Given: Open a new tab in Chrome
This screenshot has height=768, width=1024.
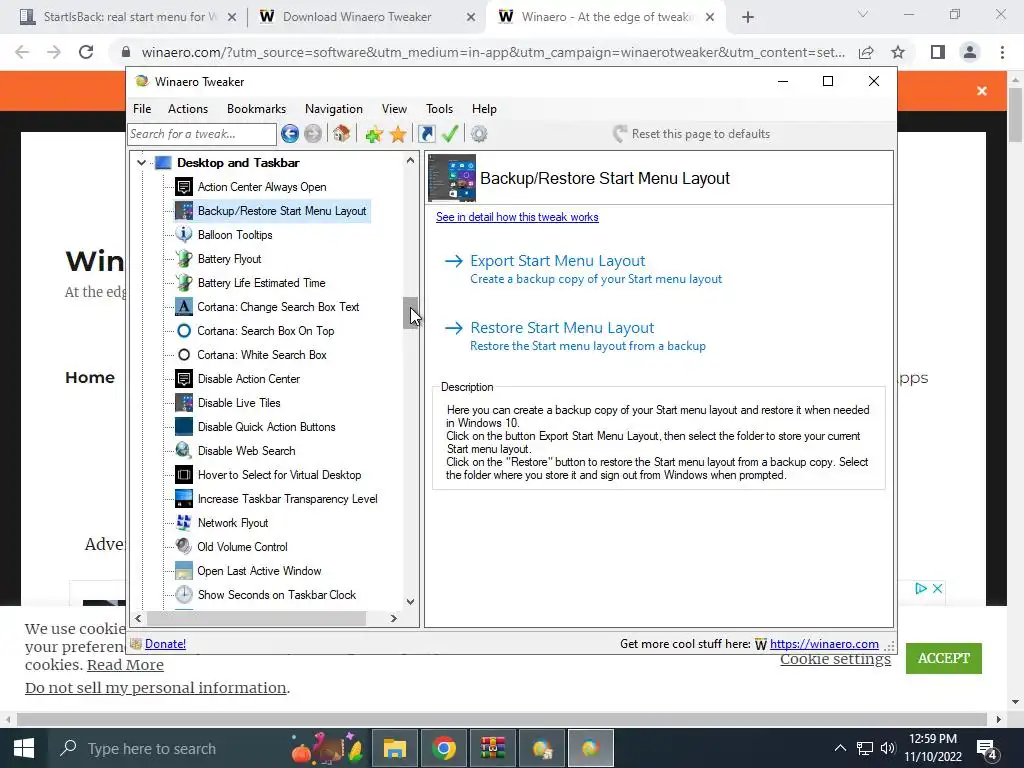Looking at the screenshot, I should pos(748,18).
